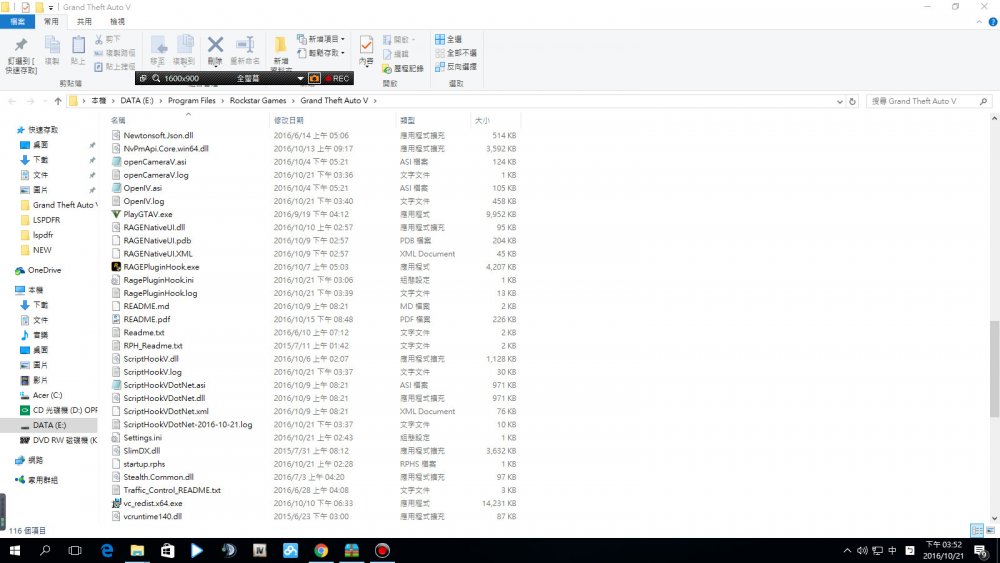Click the recorder camera screenshot icon
This screenshot has width=1000, height=563.
pos(314,78)
